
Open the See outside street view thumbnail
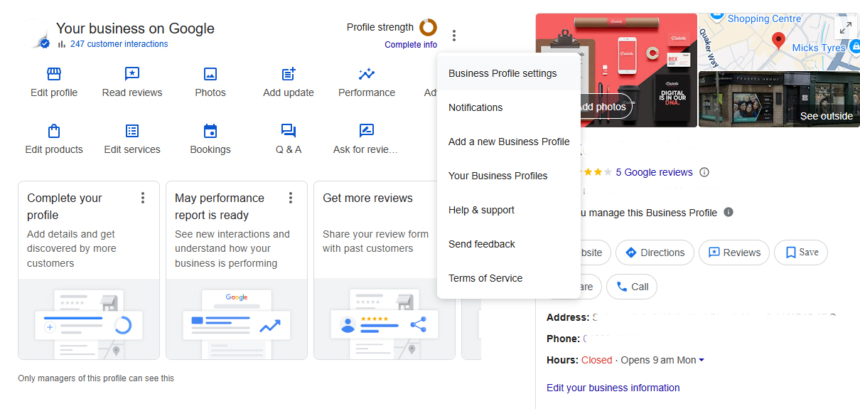(x=778, y=98)
